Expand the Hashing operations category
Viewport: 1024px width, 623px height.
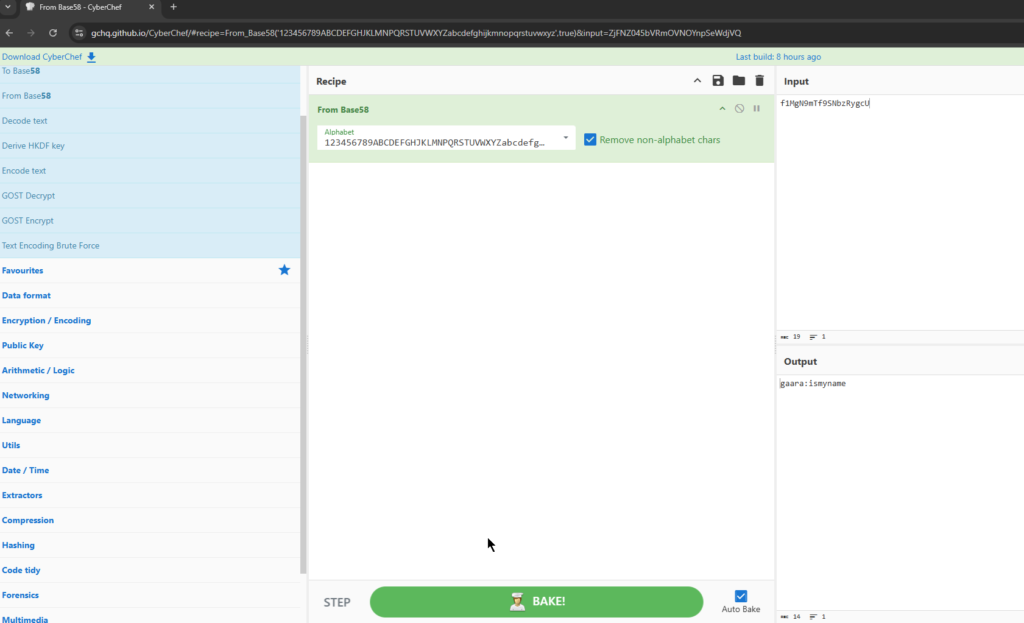click(x=18, y=545)
